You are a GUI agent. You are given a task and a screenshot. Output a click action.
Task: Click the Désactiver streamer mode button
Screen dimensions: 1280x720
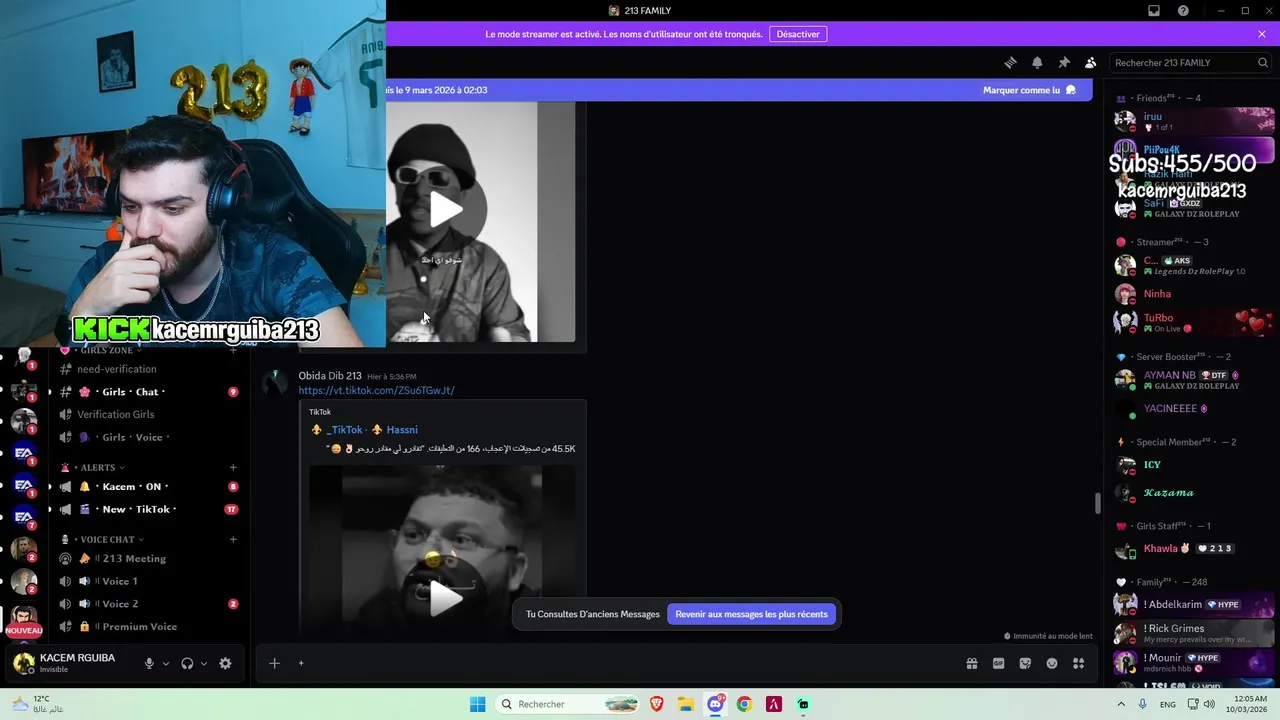[x=798, y=34]
